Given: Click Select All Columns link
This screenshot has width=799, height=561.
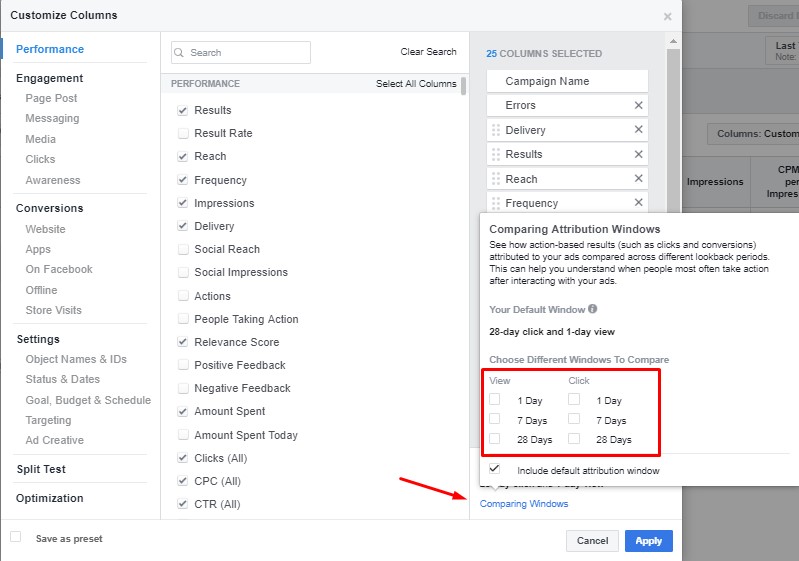Looking at the screenshot, I should 416,84.
